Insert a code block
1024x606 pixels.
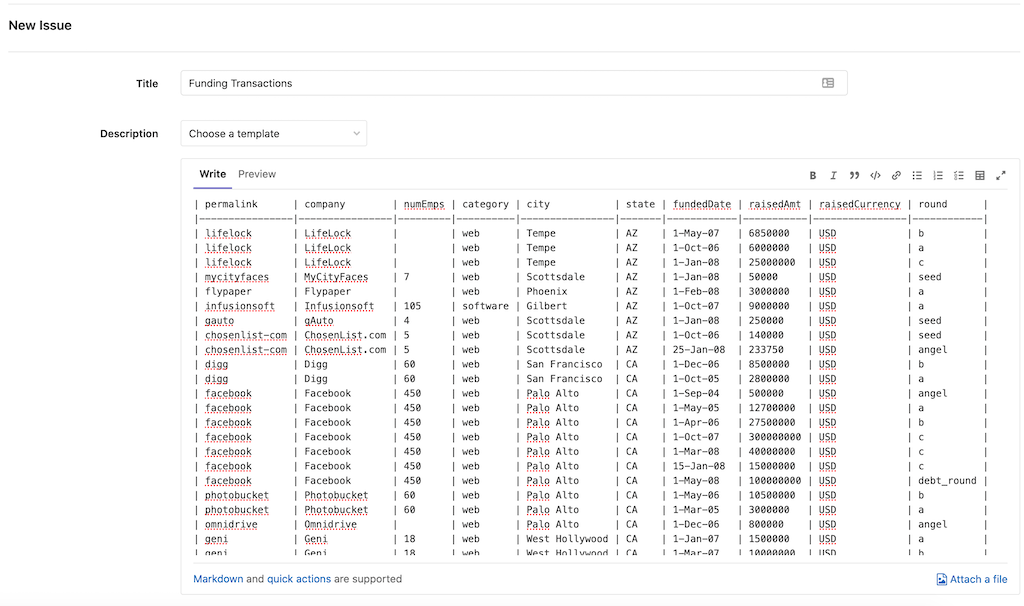(x=875, y=174)
